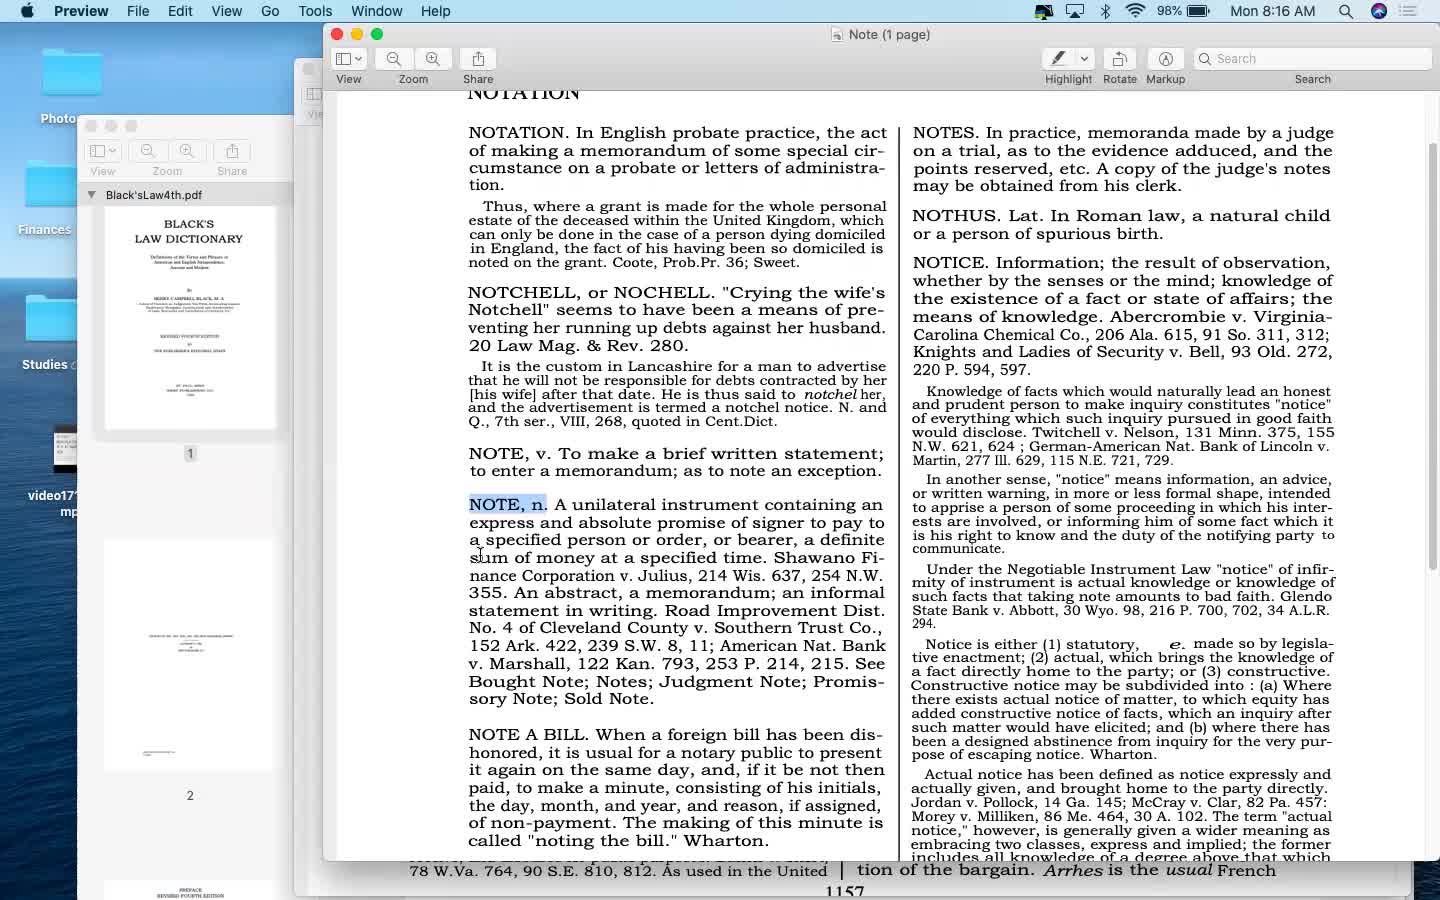Open the View menu in the menu bar
Image resolution: width=1440 pixels, height=900 pixels.
click(x=227, y=11)
